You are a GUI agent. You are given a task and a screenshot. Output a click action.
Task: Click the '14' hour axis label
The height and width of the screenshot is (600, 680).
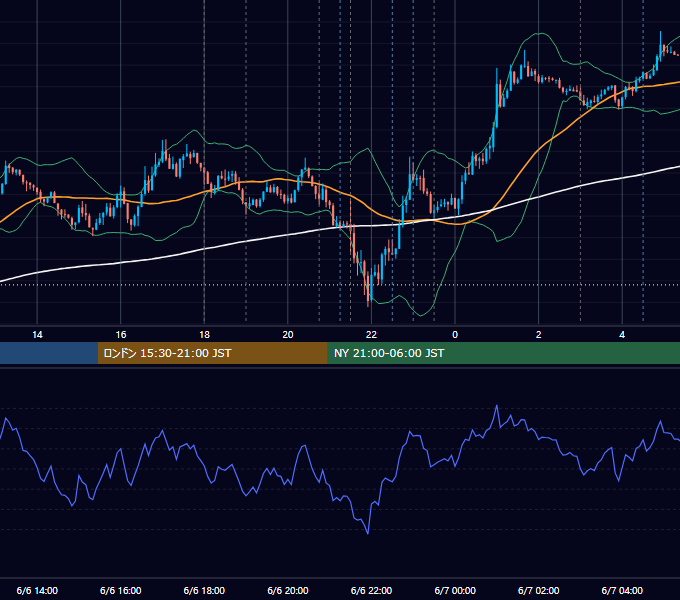37,335
